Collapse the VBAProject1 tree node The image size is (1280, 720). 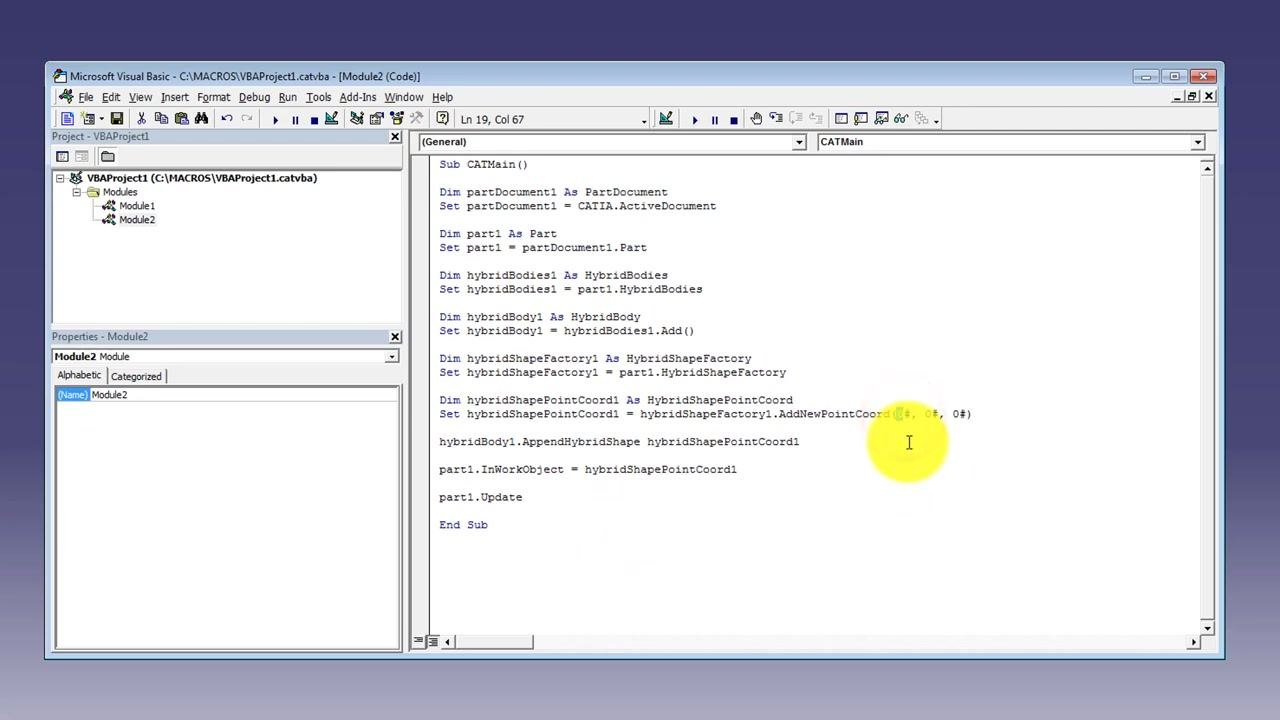click(60, 178)
